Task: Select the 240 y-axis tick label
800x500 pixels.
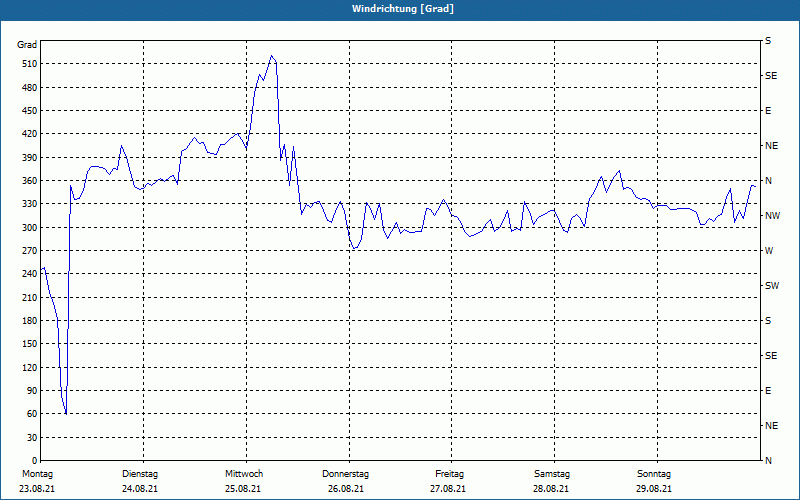Action: click(30, 274)
